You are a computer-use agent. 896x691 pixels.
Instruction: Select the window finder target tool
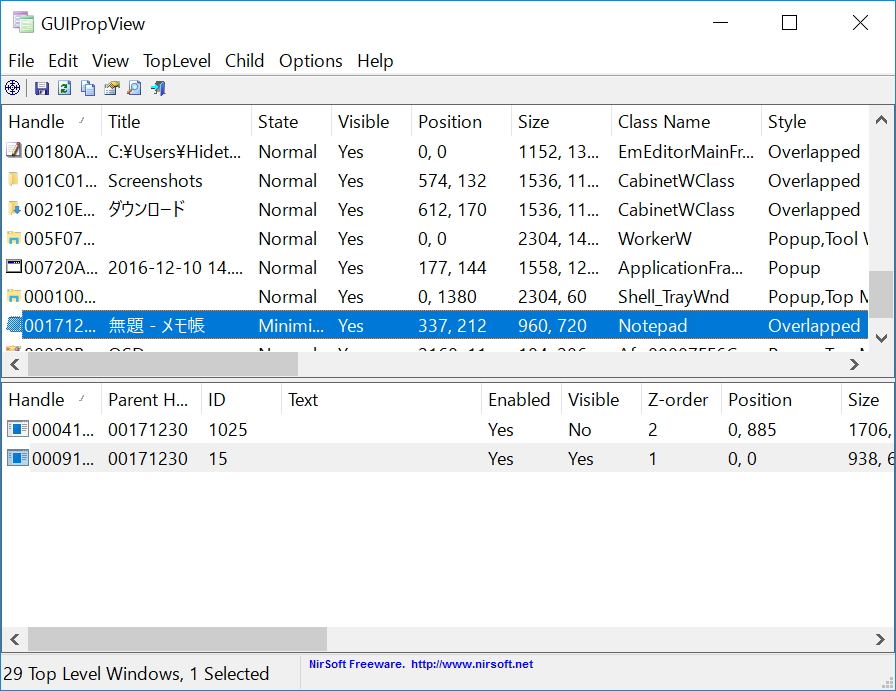12,88
